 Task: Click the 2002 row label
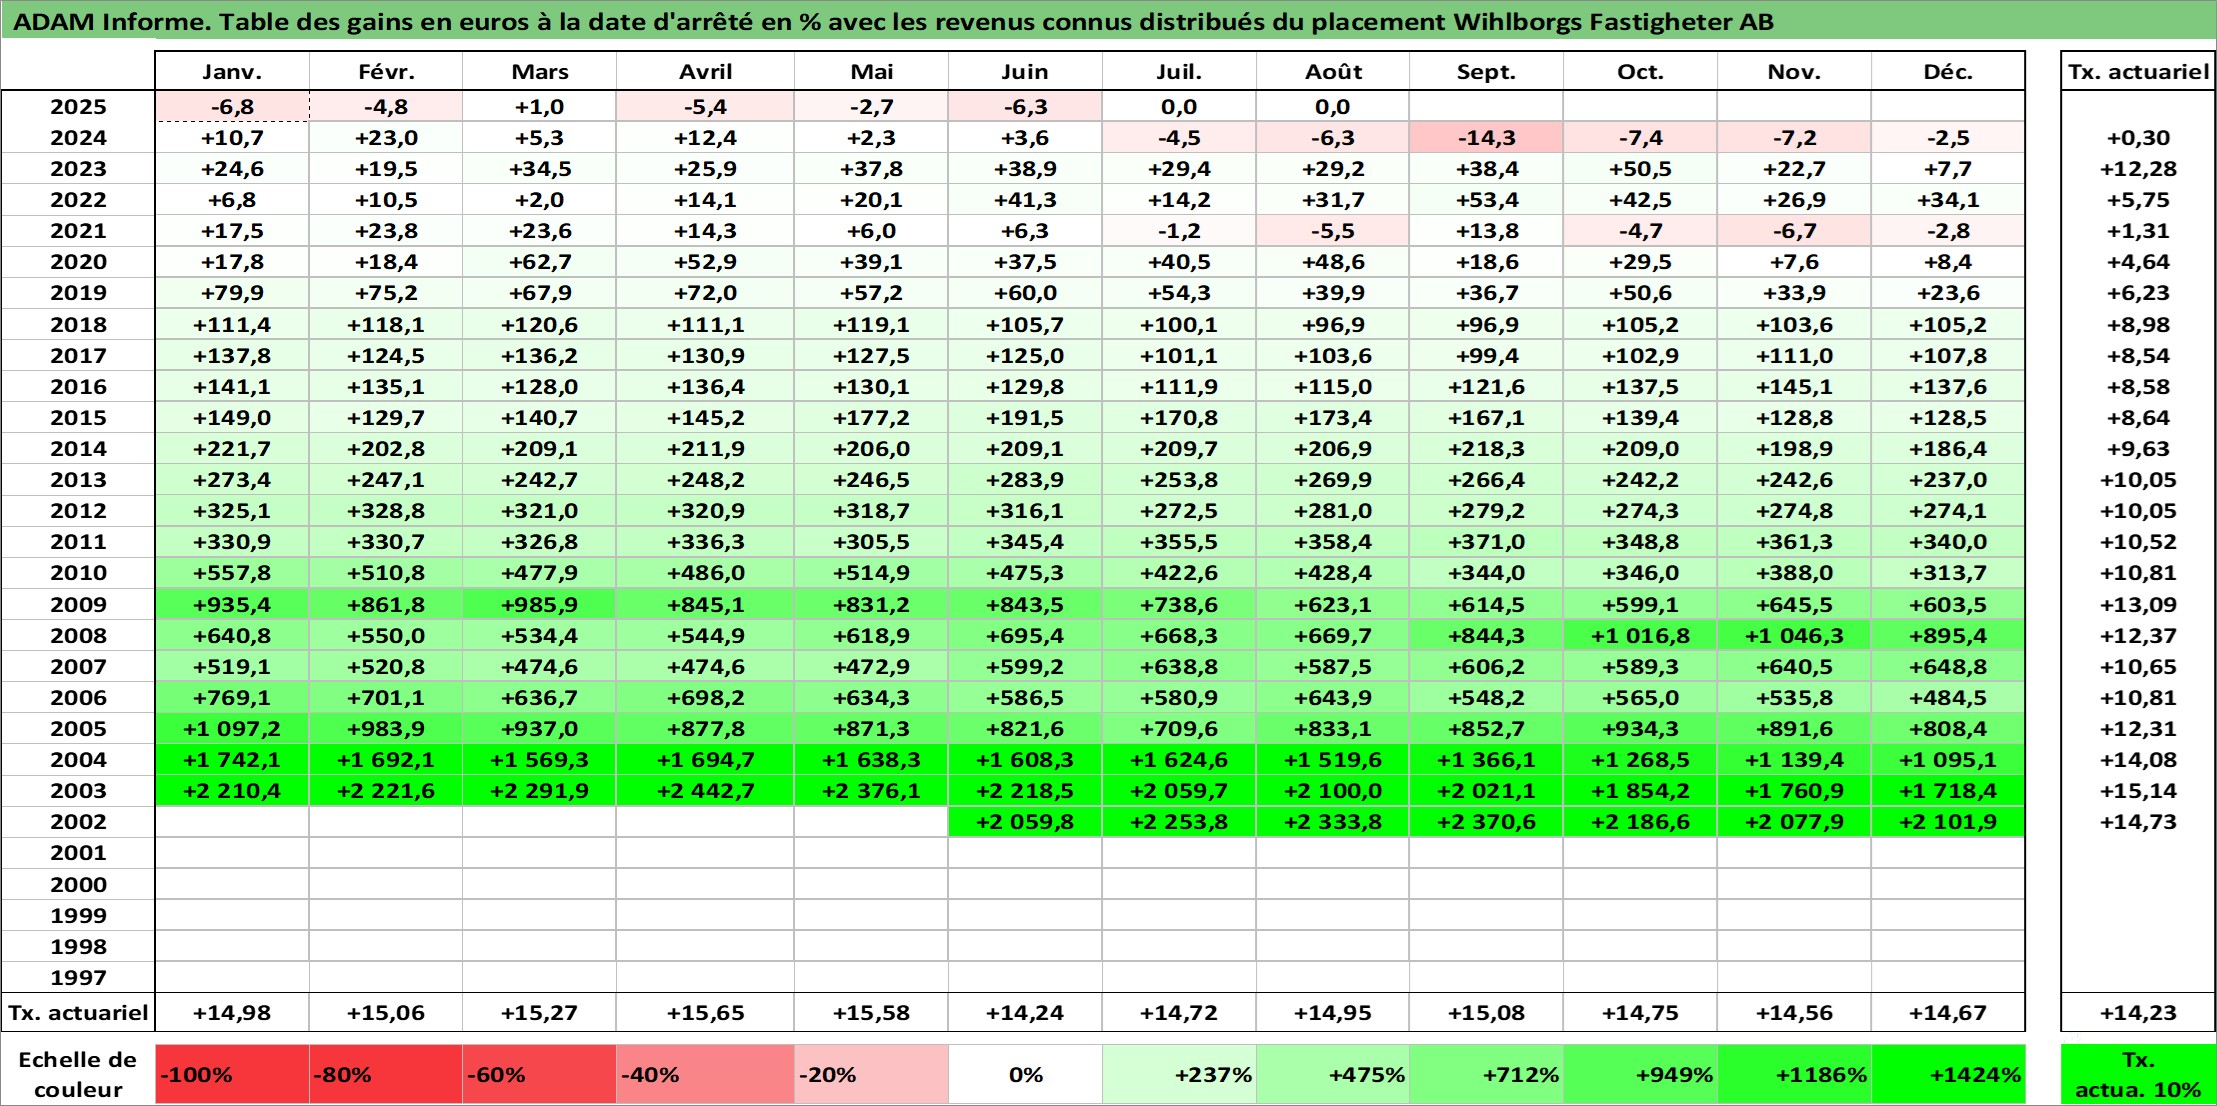pyautogui.click(x=78, y=822)
